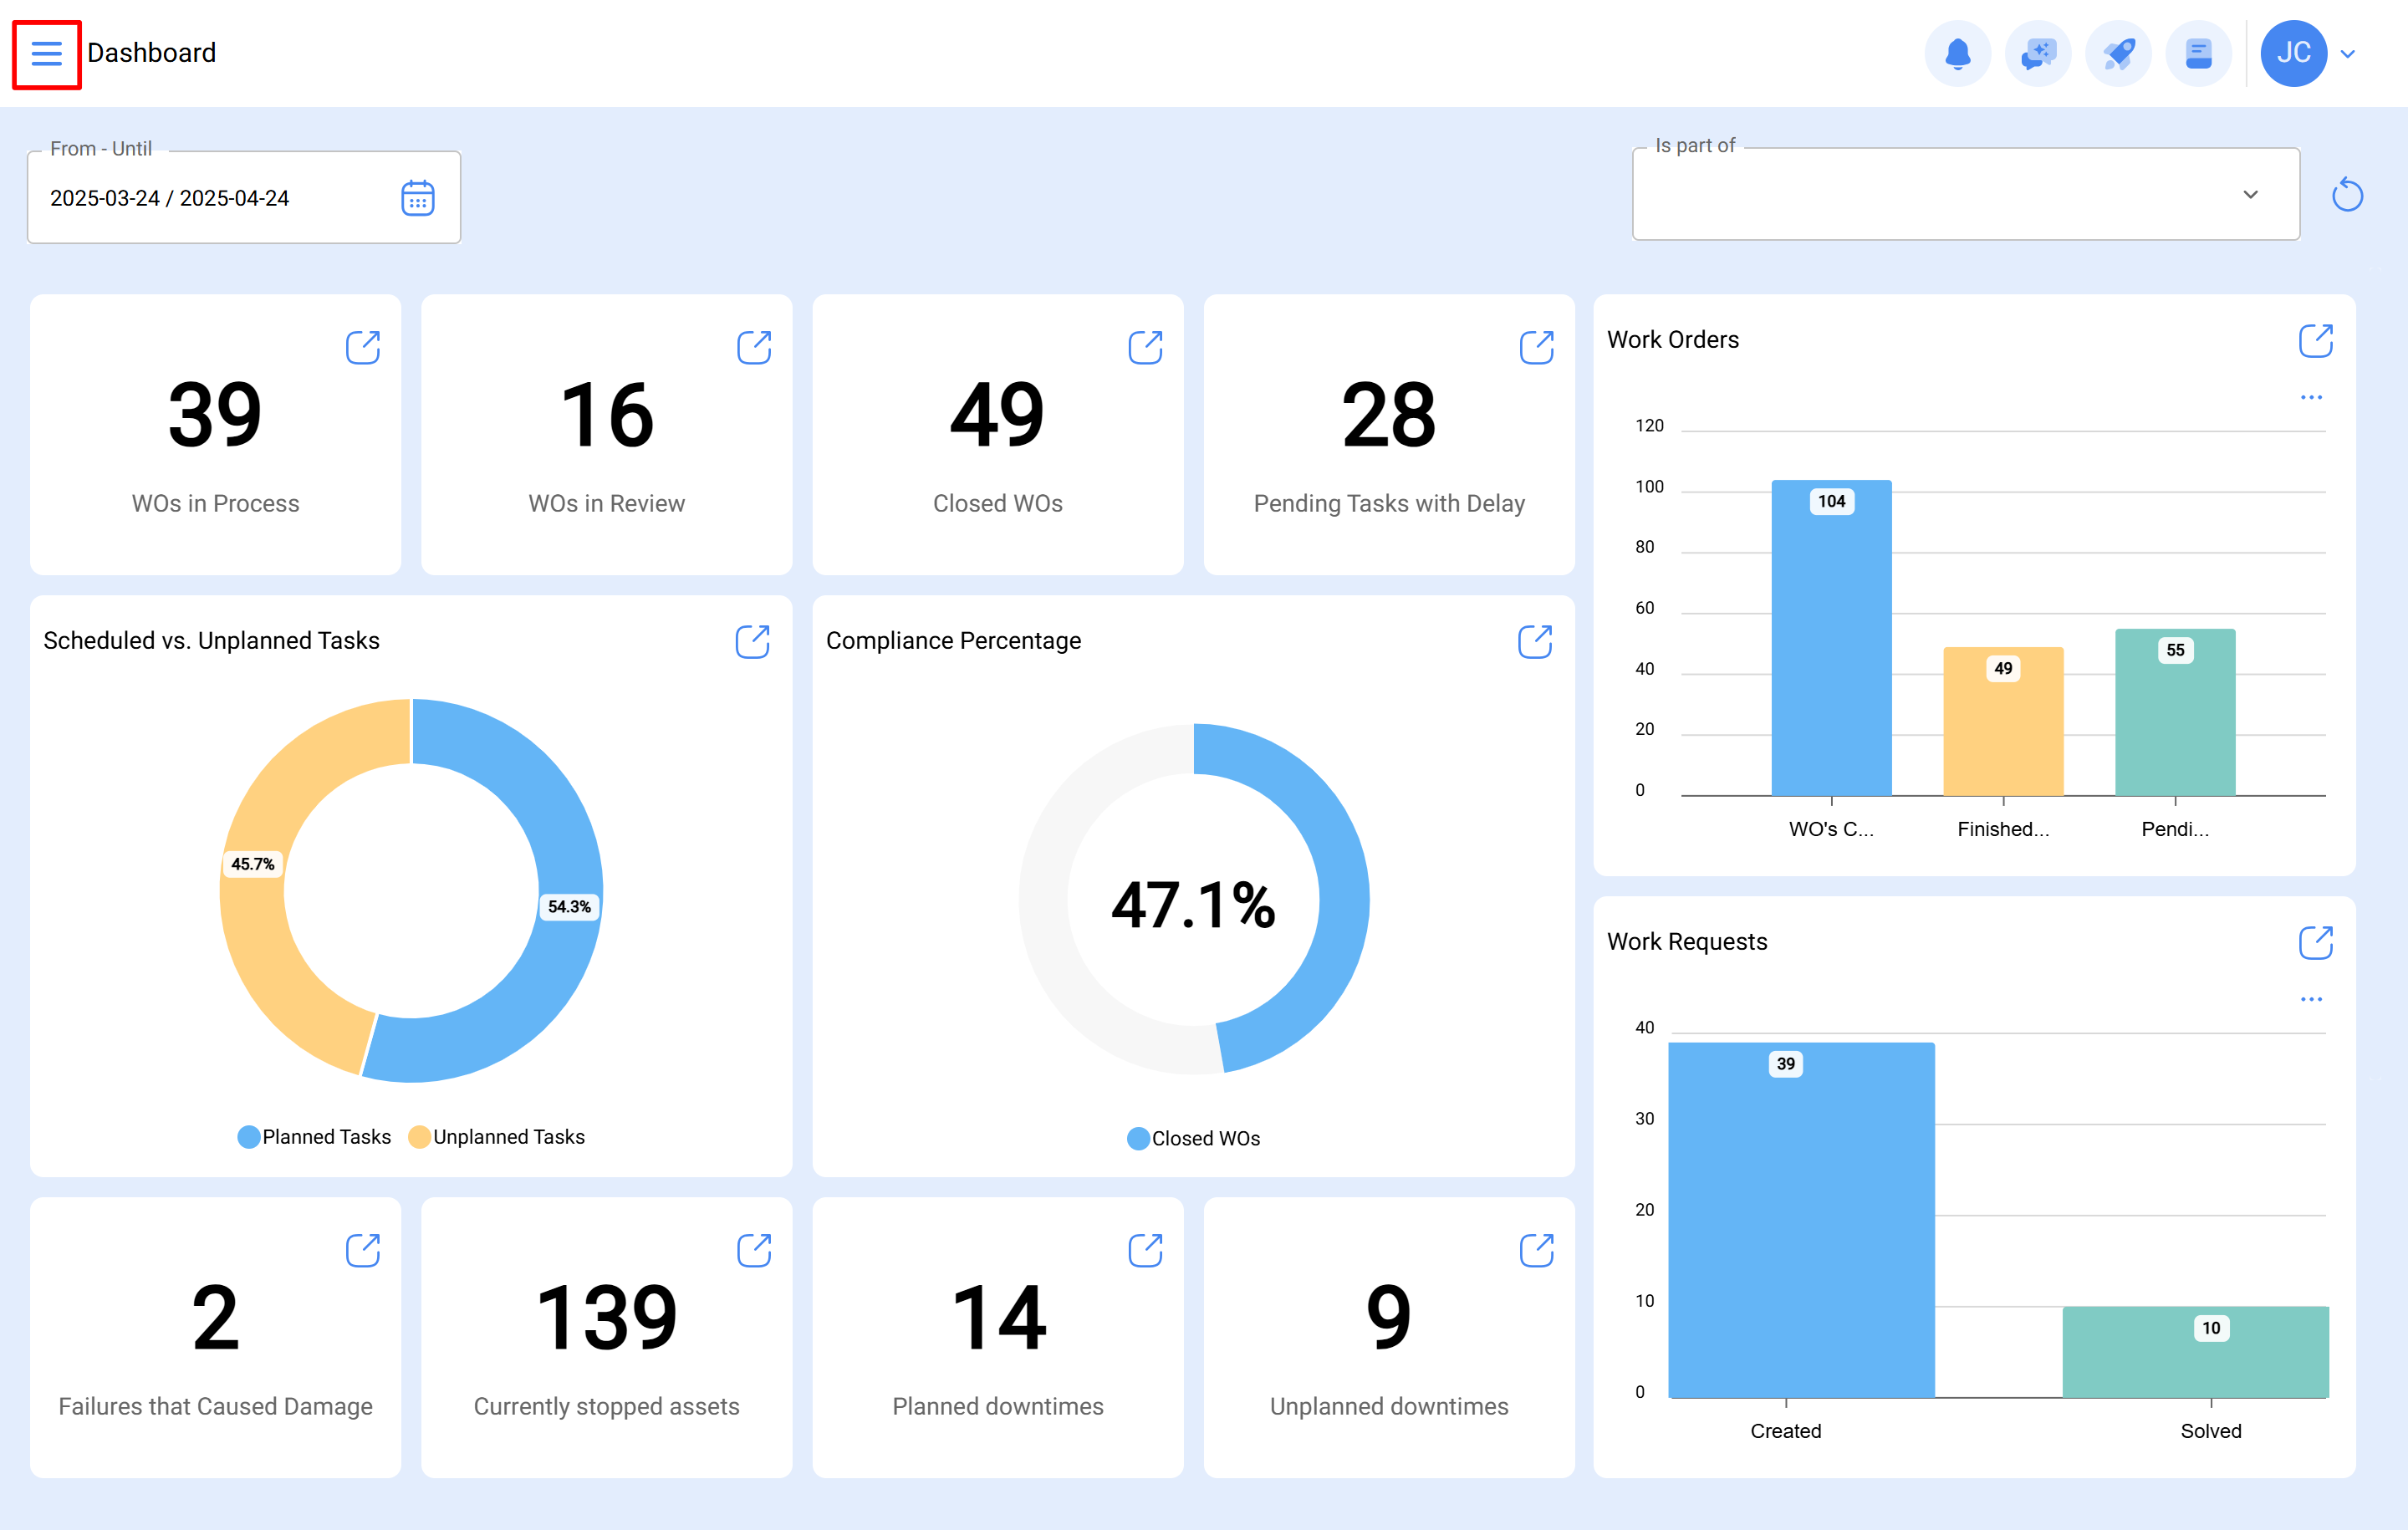Image resolution: width=2408 pixels, height=1530 pixels.
Task: Click the rocket onboarding icon
Action: tap(2119, 53)
